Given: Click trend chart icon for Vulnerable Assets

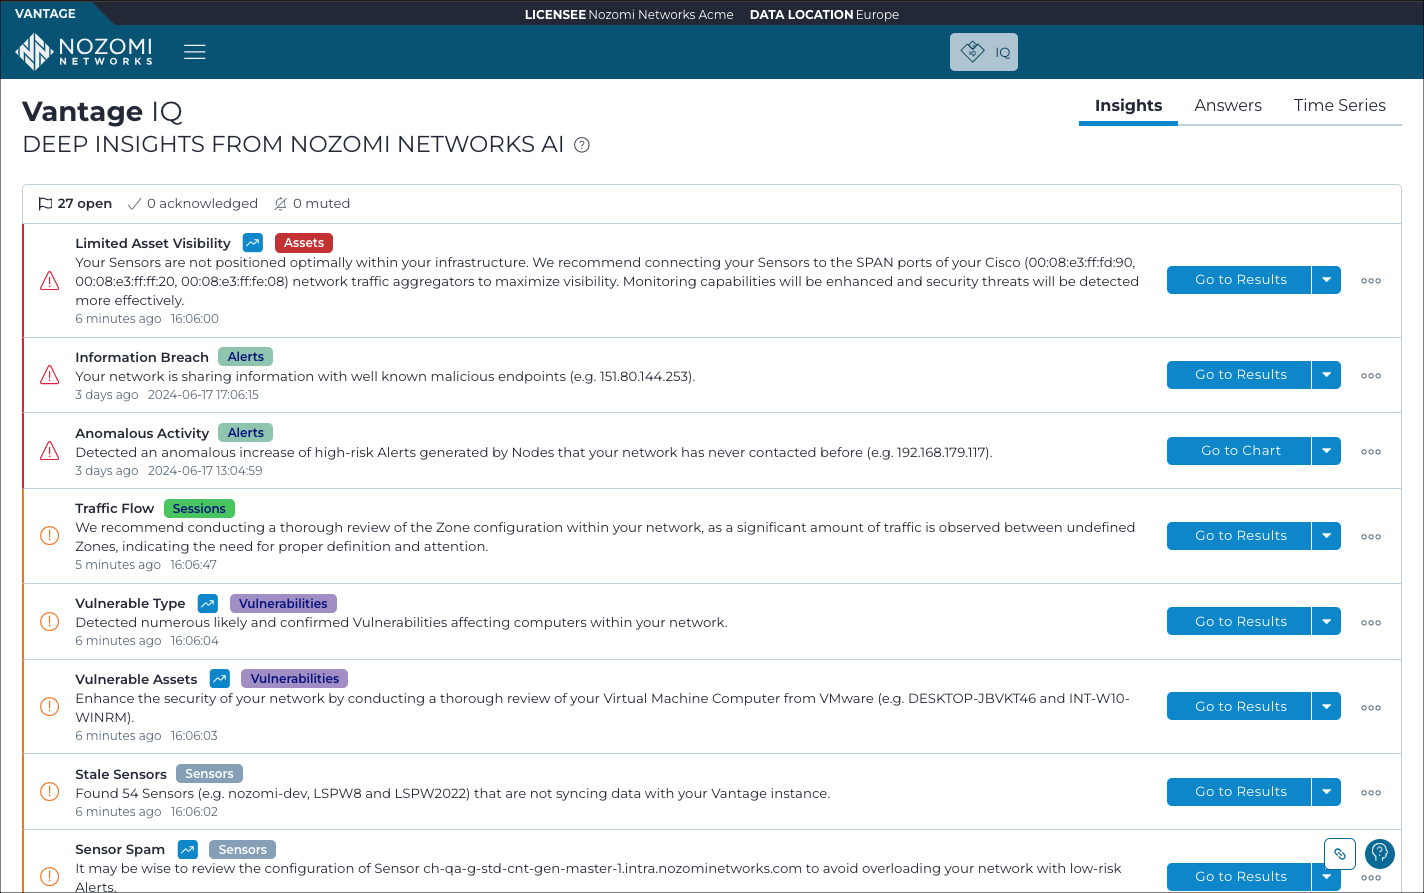Looking at the screenshot, I should pyautogui.click(x=220, y=678).
